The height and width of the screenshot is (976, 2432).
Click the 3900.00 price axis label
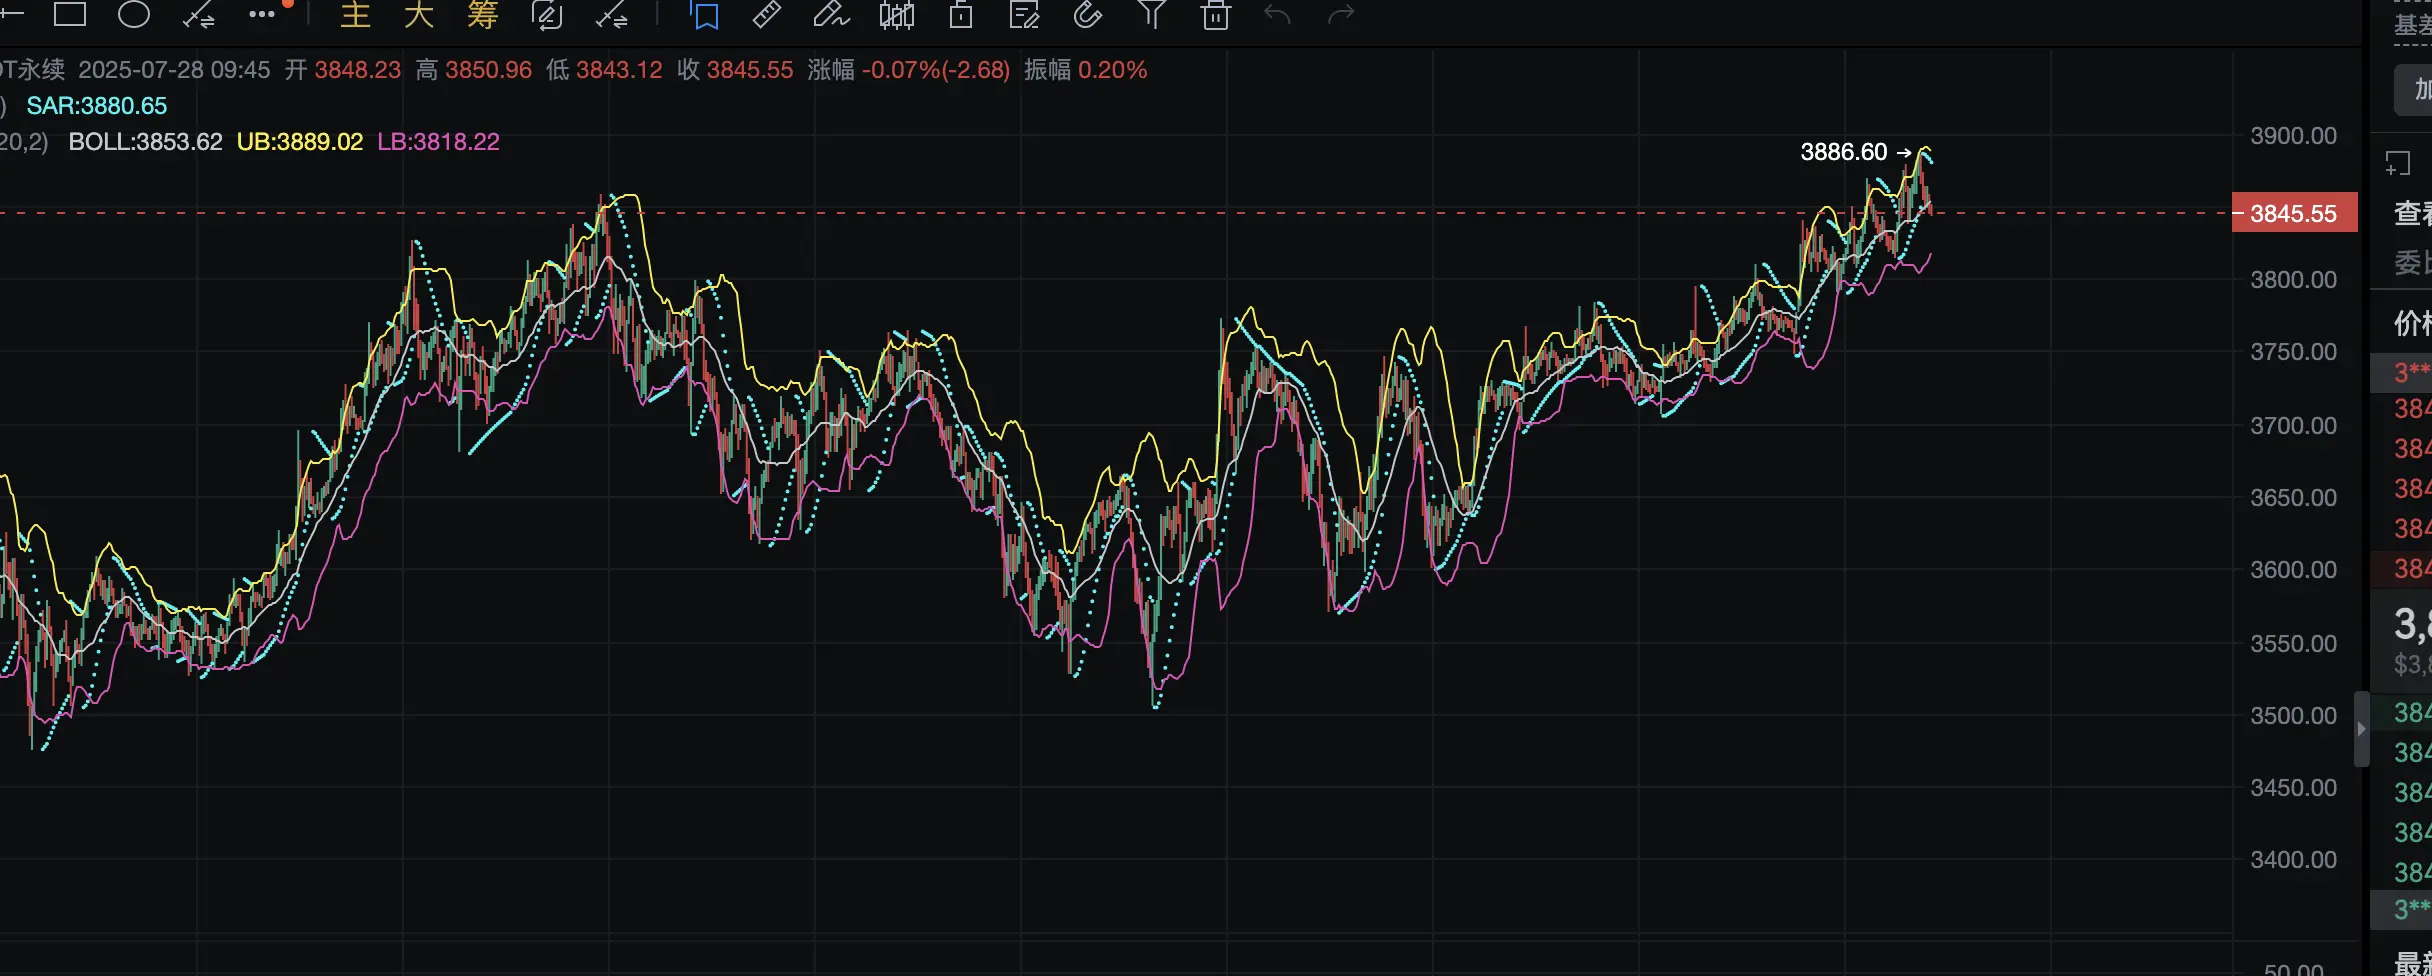(2293, 136)
